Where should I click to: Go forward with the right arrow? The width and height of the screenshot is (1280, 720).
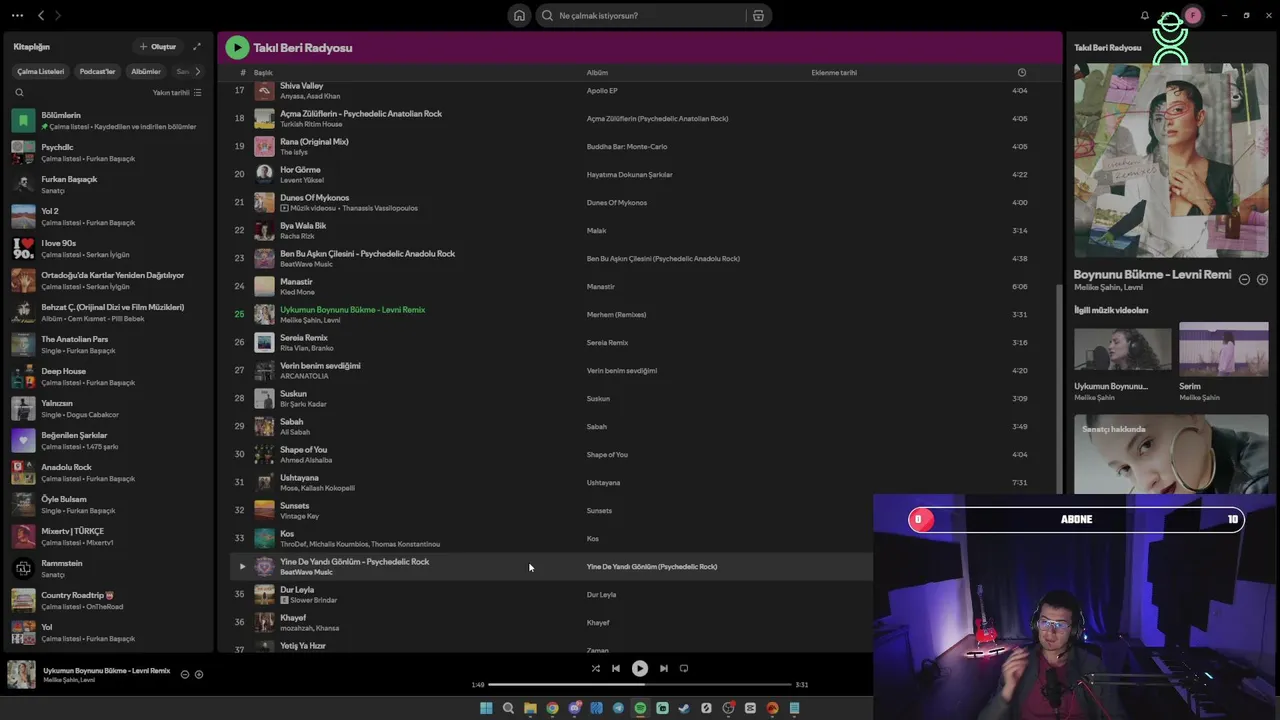click(x=57, y=15)
